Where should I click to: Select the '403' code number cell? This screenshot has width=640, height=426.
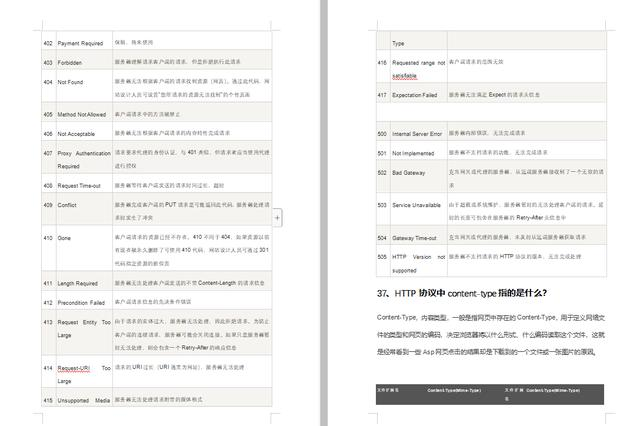49,60
